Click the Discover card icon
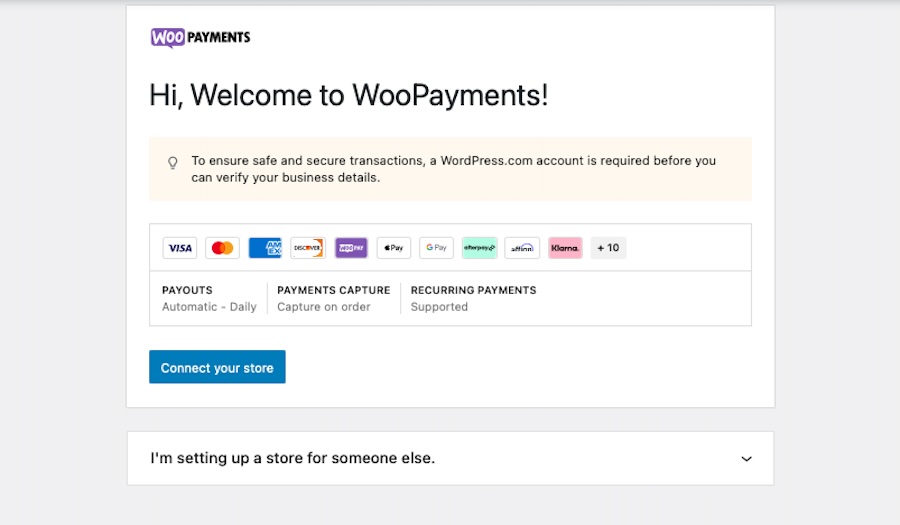 point(308,248)
